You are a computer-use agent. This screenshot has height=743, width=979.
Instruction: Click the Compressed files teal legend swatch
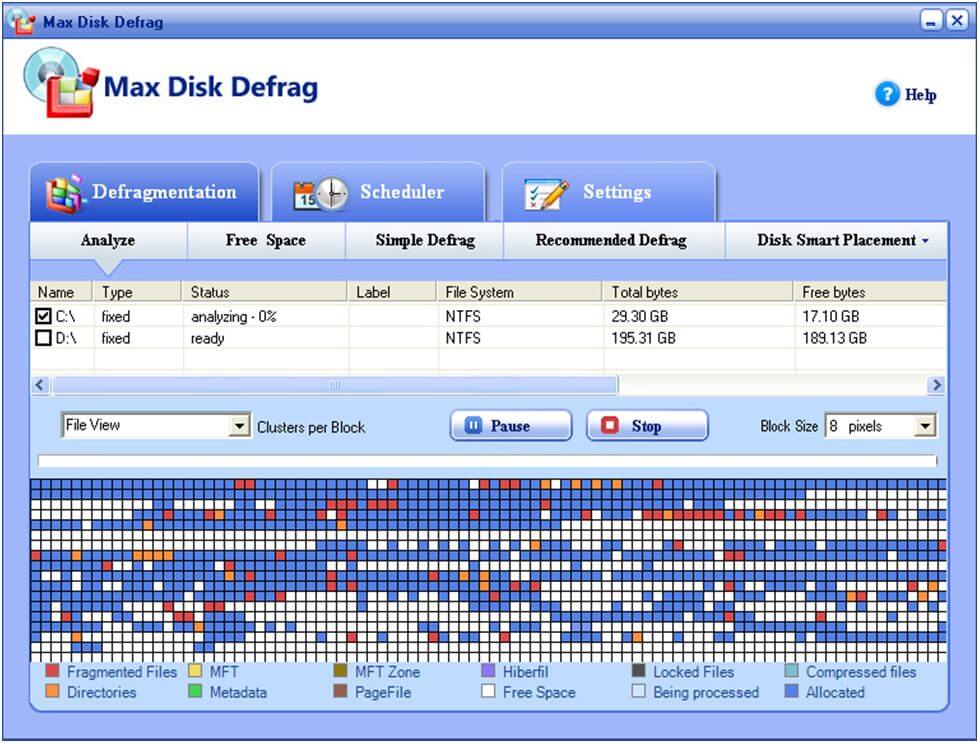(x=791, y=671)
